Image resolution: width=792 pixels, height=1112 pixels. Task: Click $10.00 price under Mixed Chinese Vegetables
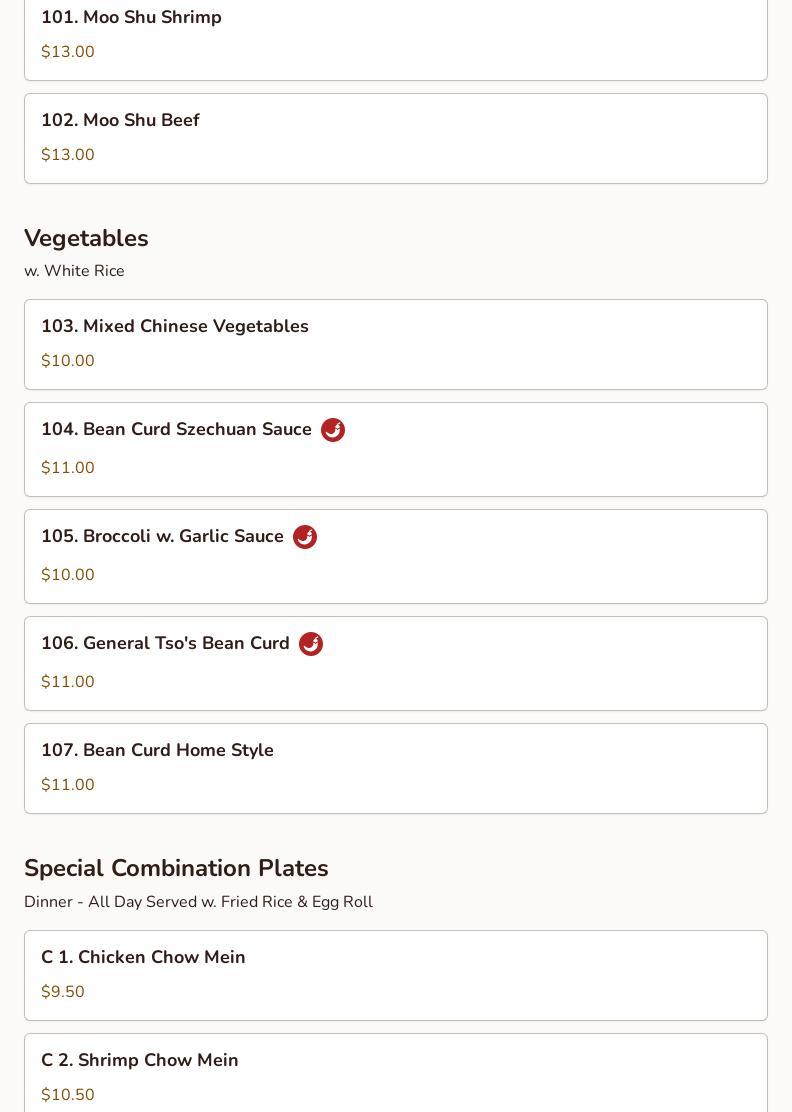[68, 360]
